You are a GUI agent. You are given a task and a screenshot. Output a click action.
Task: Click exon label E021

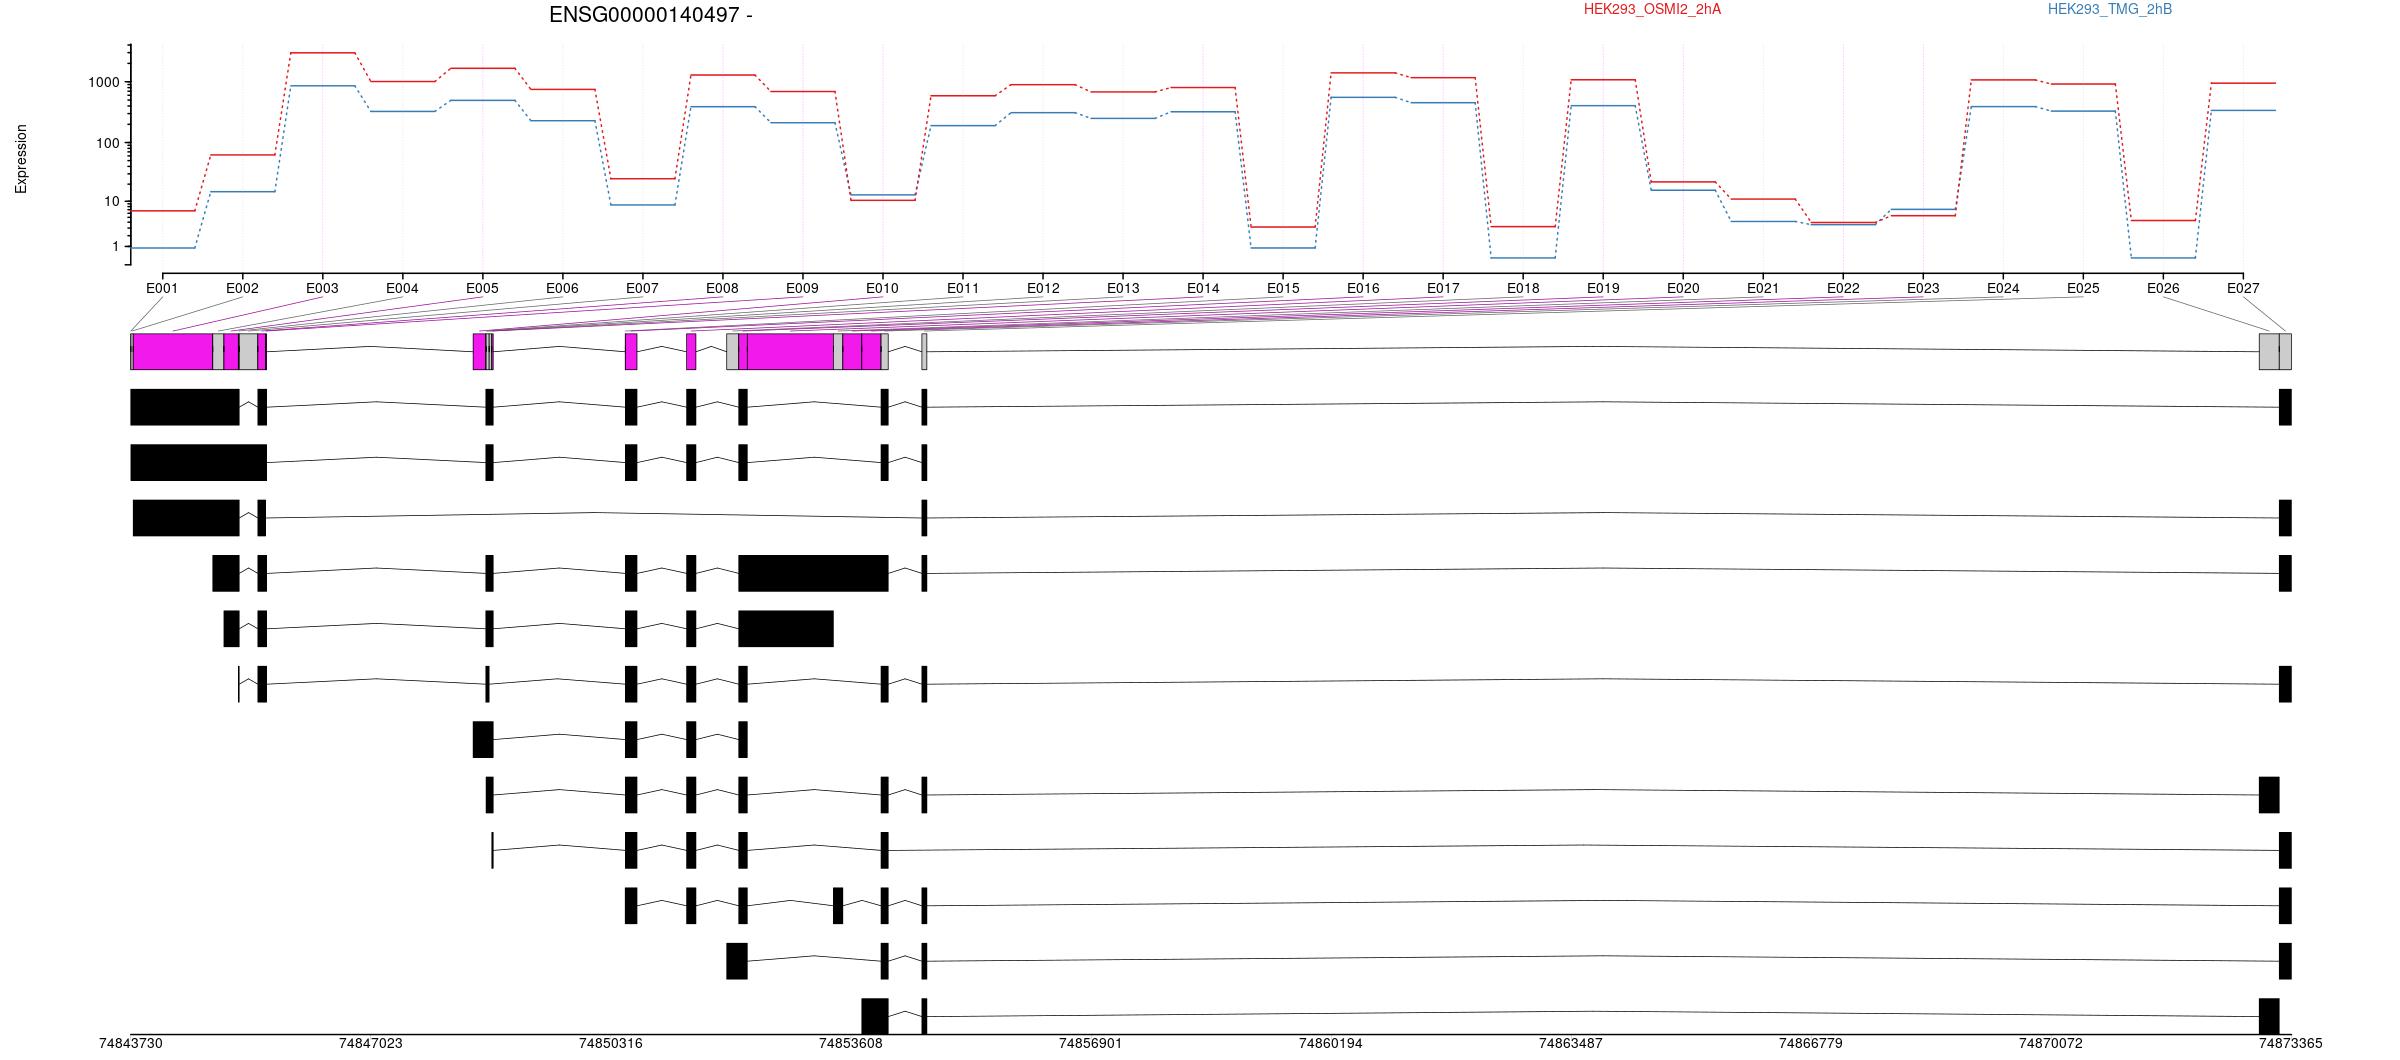click(x=1763, y=288)
